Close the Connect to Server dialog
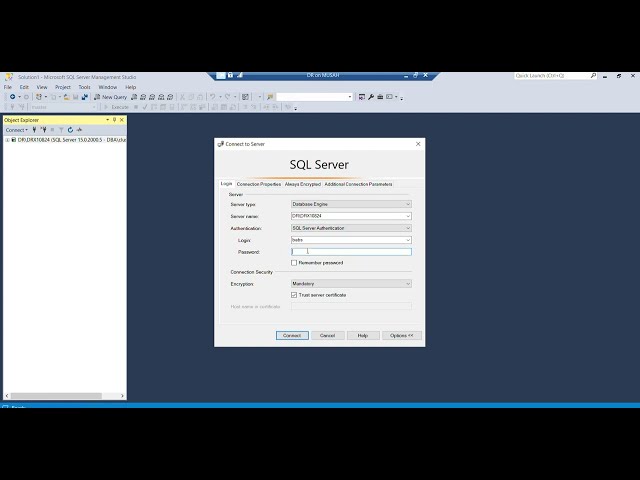 point(418,144)
